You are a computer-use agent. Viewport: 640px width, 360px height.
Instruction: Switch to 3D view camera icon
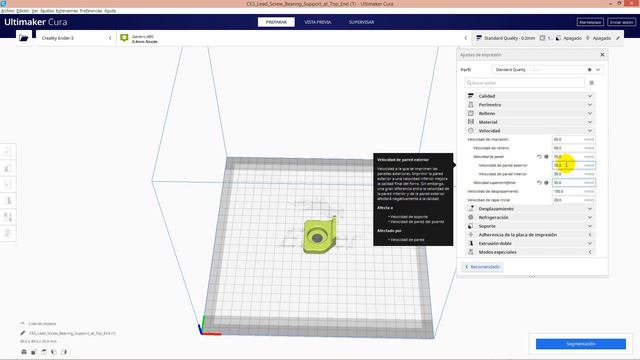coord(24,352)
